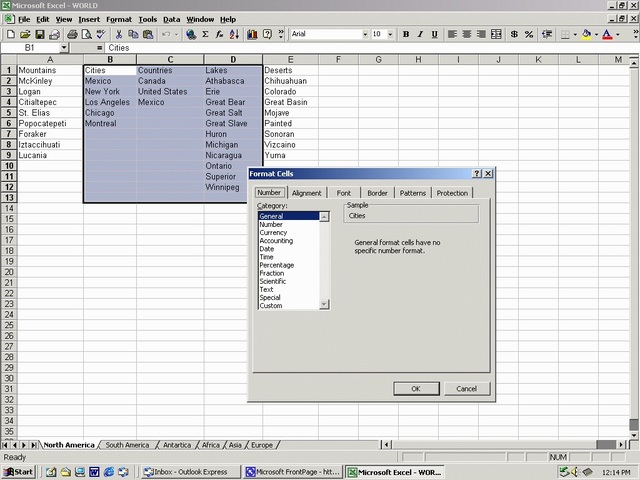This screenshot has width=640, height=480.
Task: Switch to the Europe sheet tab
Action: 262,445
